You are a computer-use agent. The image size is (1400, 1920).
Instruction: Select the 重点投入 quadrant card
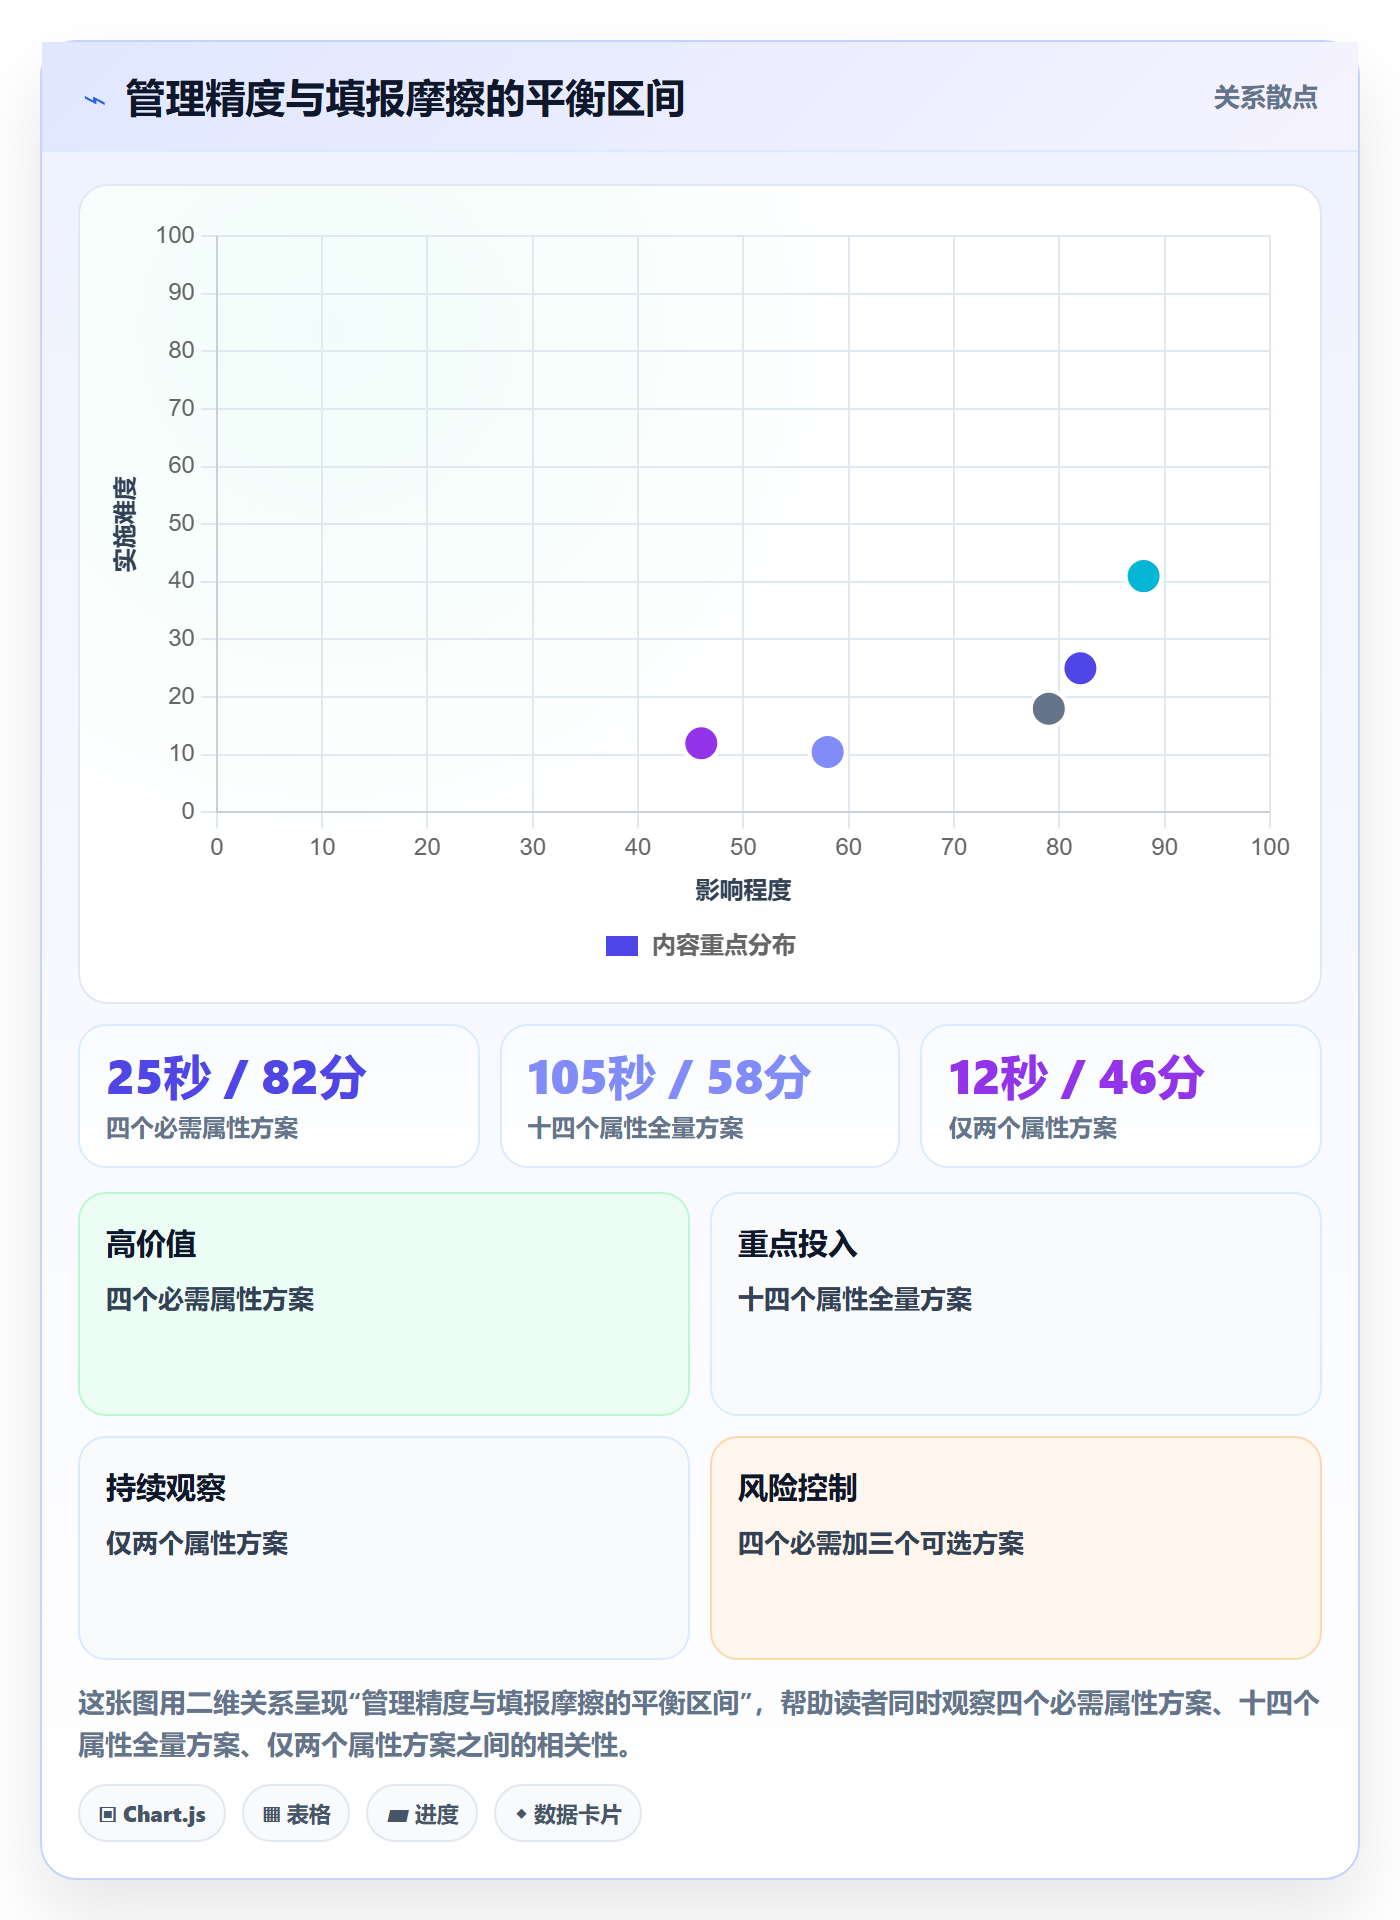1016,1304
